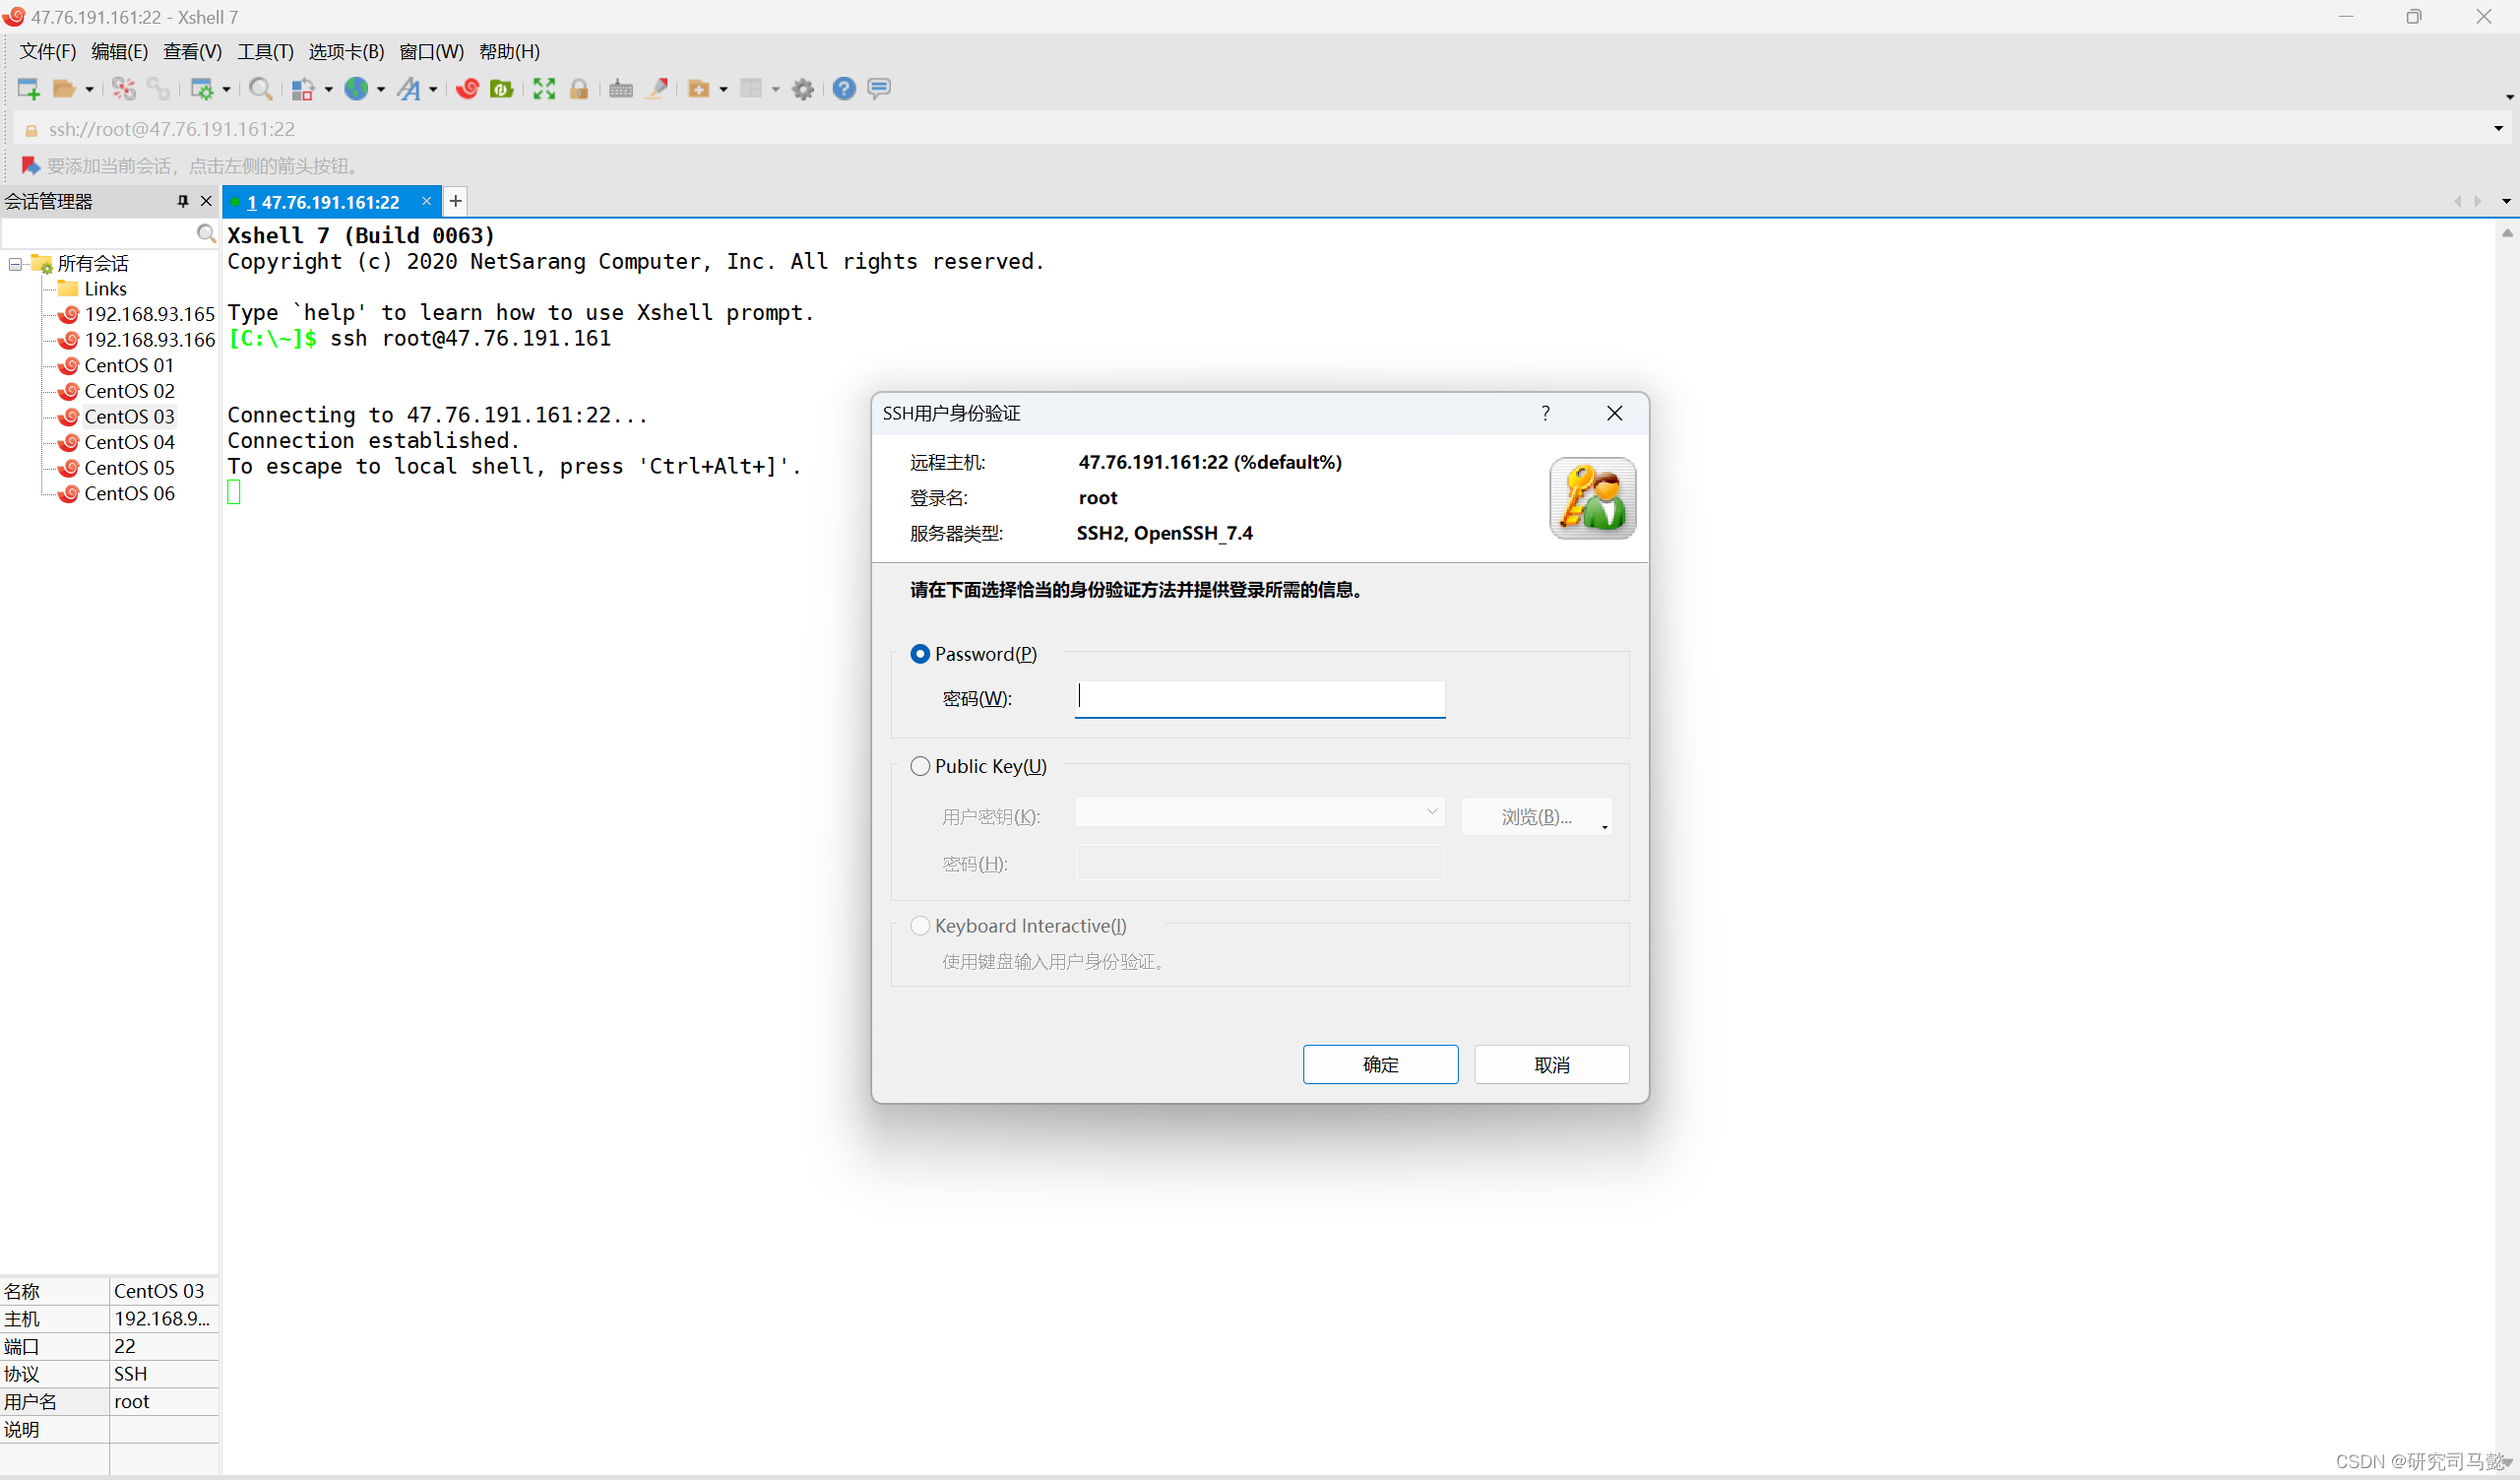2520x1480 pixels.
Task: Click the dialog help question mark
Action: 1546,413
